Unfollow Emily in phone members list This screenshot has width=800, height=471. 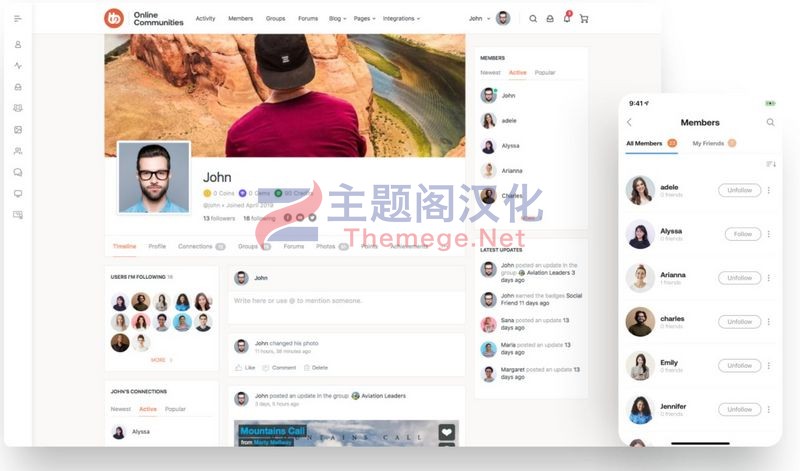tap(740, 366)
